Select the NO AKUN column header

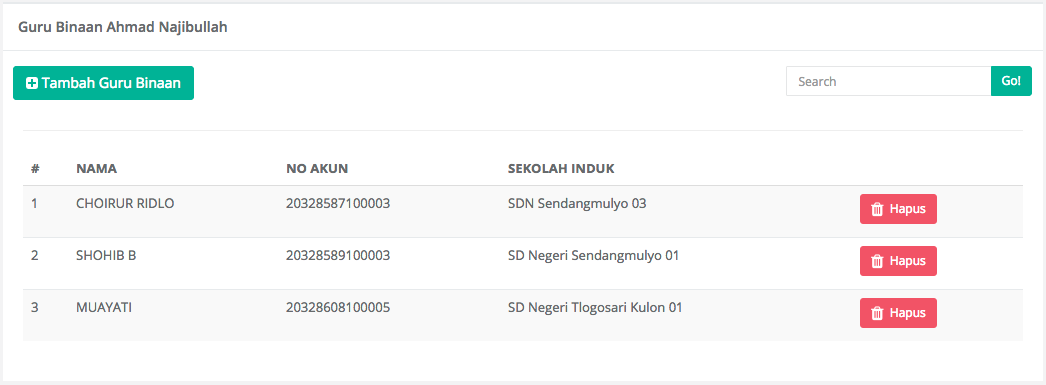click(317, 169)
